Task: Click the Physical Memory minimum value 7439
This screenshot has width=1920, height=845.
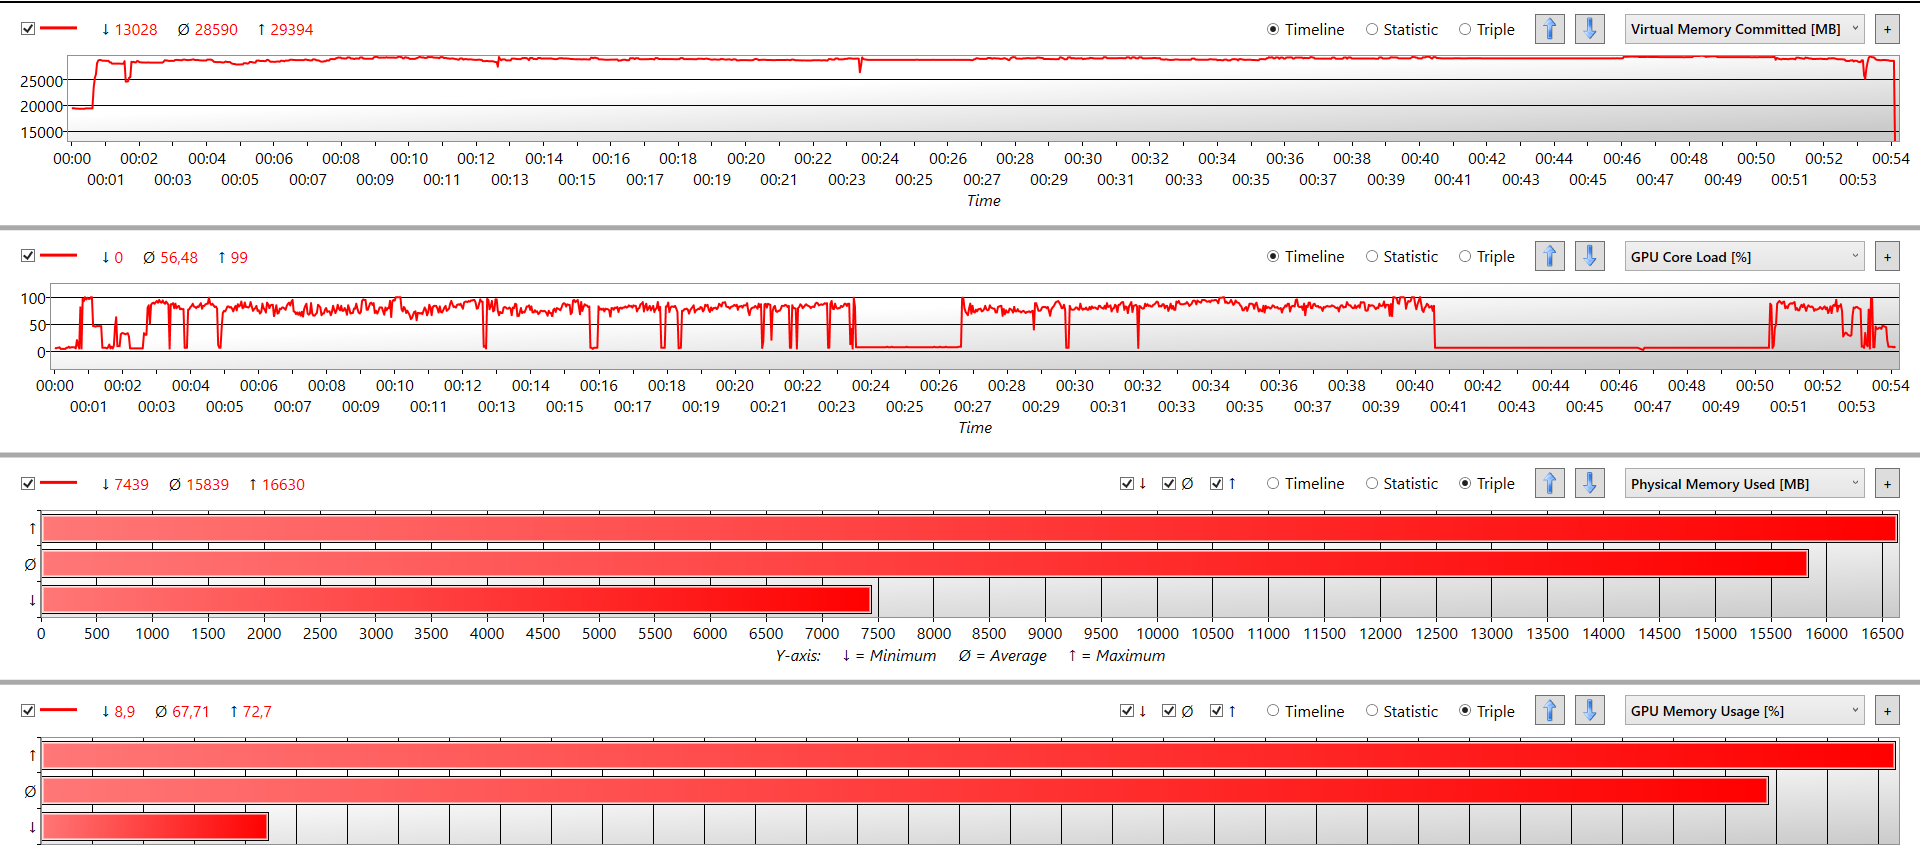Action: point(131,484)
